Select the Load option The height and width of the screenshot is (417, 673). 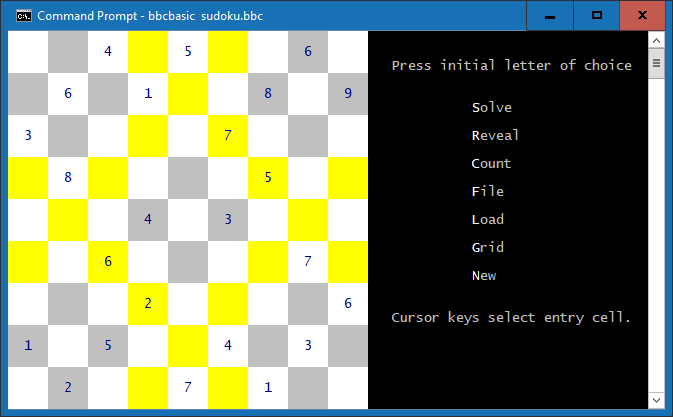tap(487, 219)
